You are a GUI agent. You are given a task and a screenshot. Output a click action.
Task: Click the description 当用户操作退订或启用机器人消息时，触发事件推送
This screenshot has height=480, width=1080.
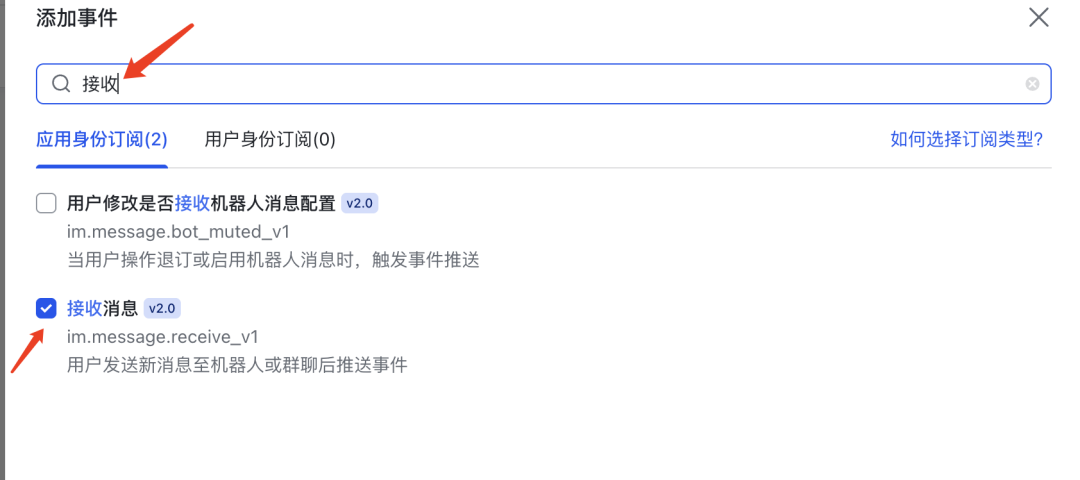273,260
